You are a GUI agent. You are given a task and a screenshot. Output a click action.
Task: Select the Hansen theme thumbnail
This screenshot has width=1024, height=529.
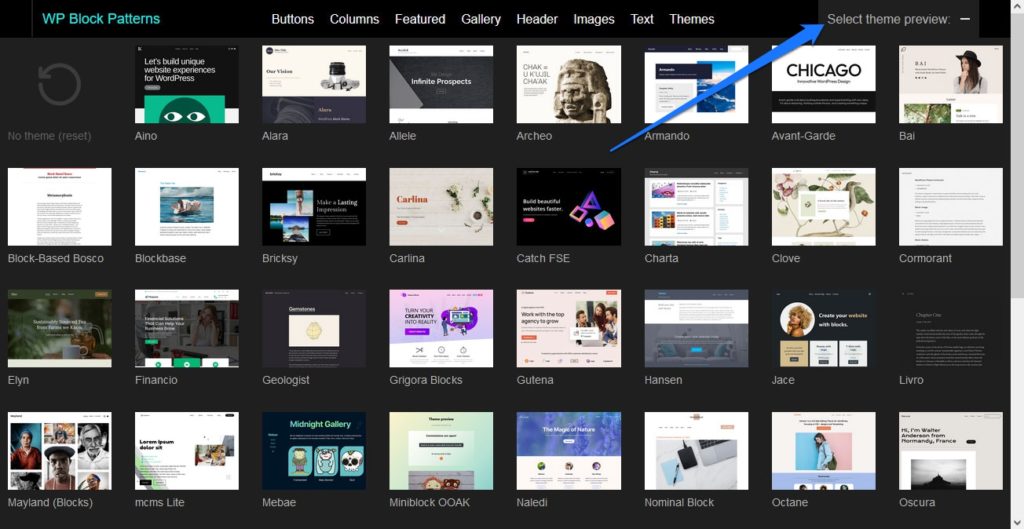(x=696, y=329)
